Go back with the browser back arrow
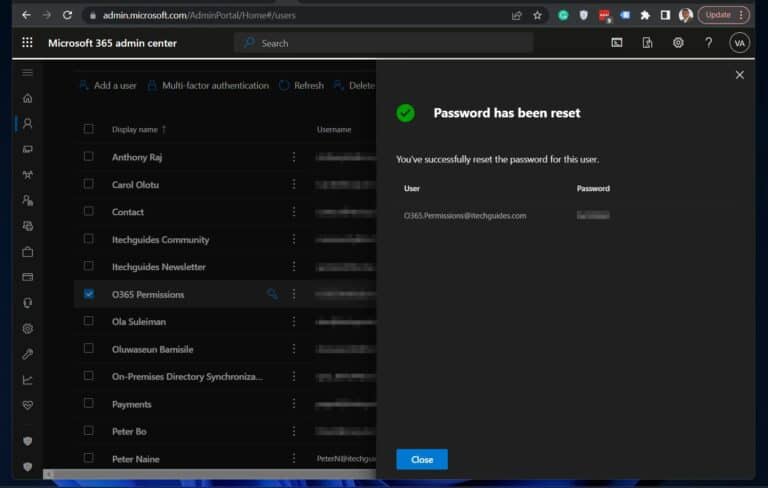Screen dimensions: 768x488 coord(26,15)
